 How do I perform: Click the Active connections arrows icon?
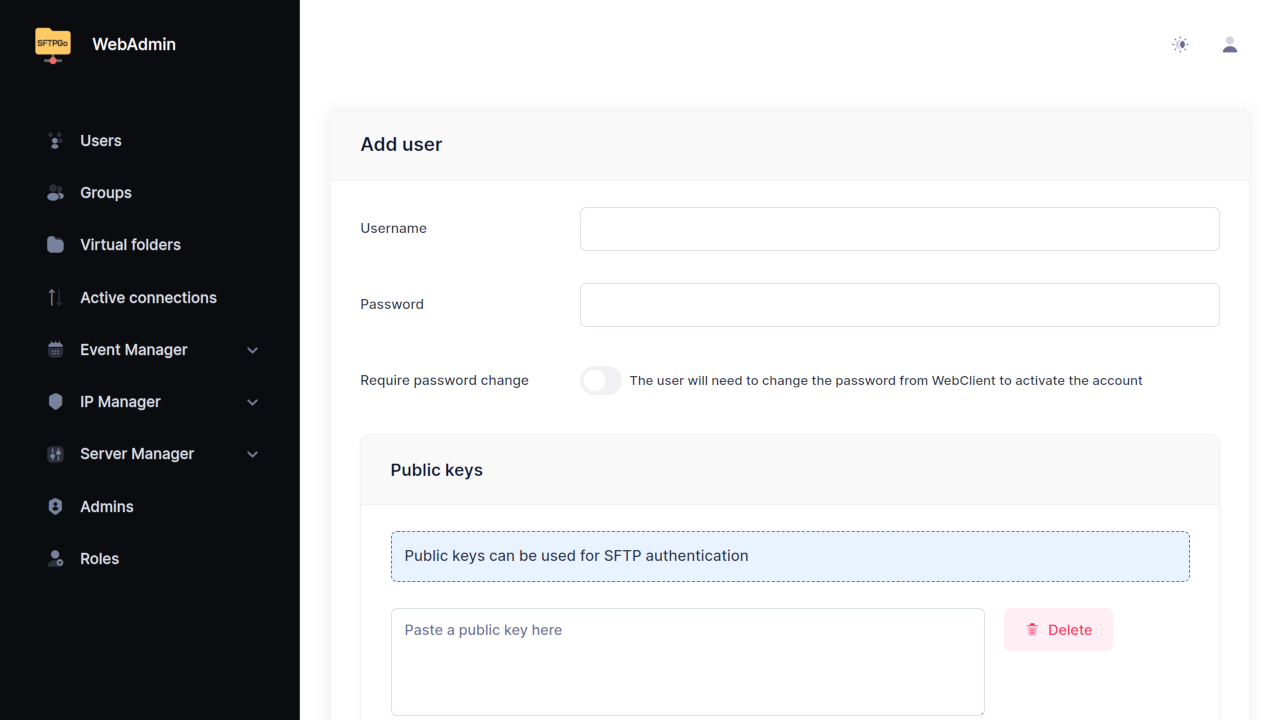pyautogui.click(x=56, y=298)
